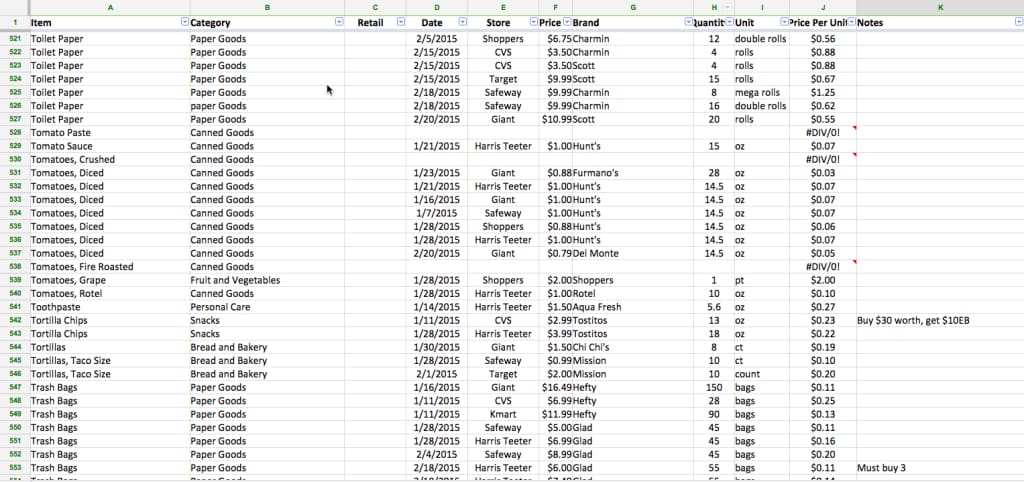Open the Store column filter dropdown
Screen dimensions: 1024x482
534,22
